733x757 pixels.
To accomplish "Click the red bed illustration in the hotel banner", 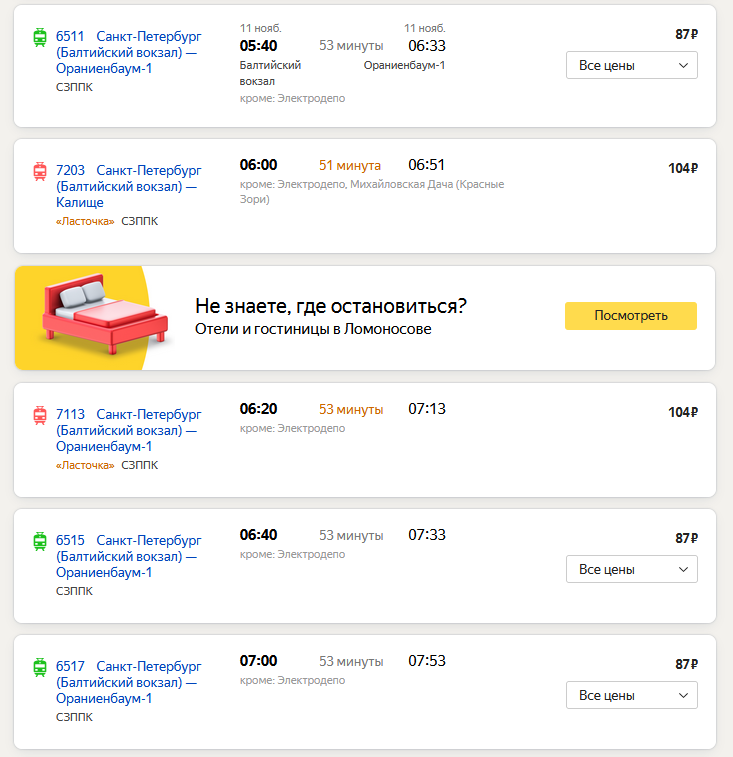I will tap(105, 314).
